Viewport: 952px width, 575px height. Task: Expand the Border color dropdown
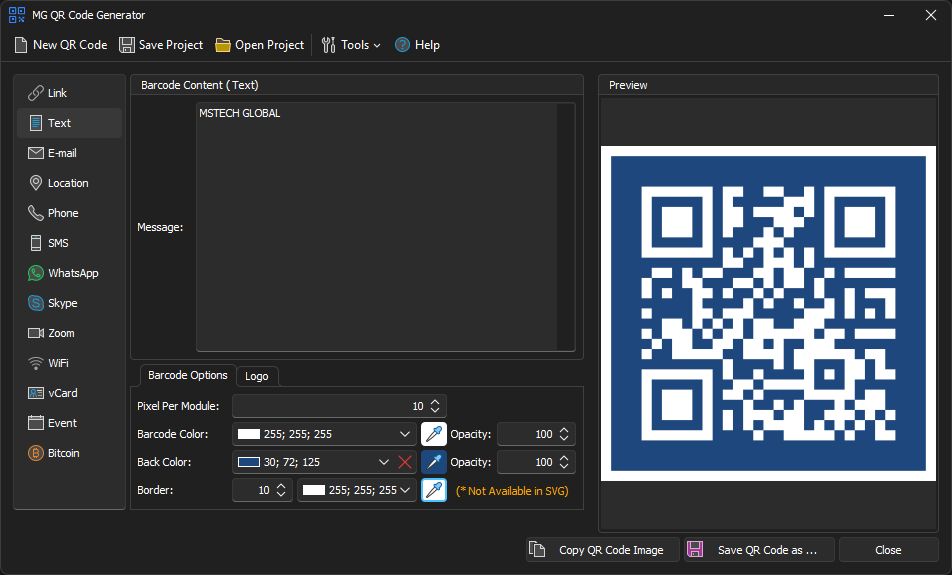coord(405,490)
